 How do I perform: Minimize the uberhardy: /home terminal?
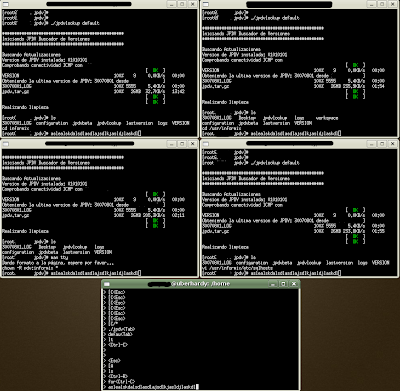click(273, 284)
